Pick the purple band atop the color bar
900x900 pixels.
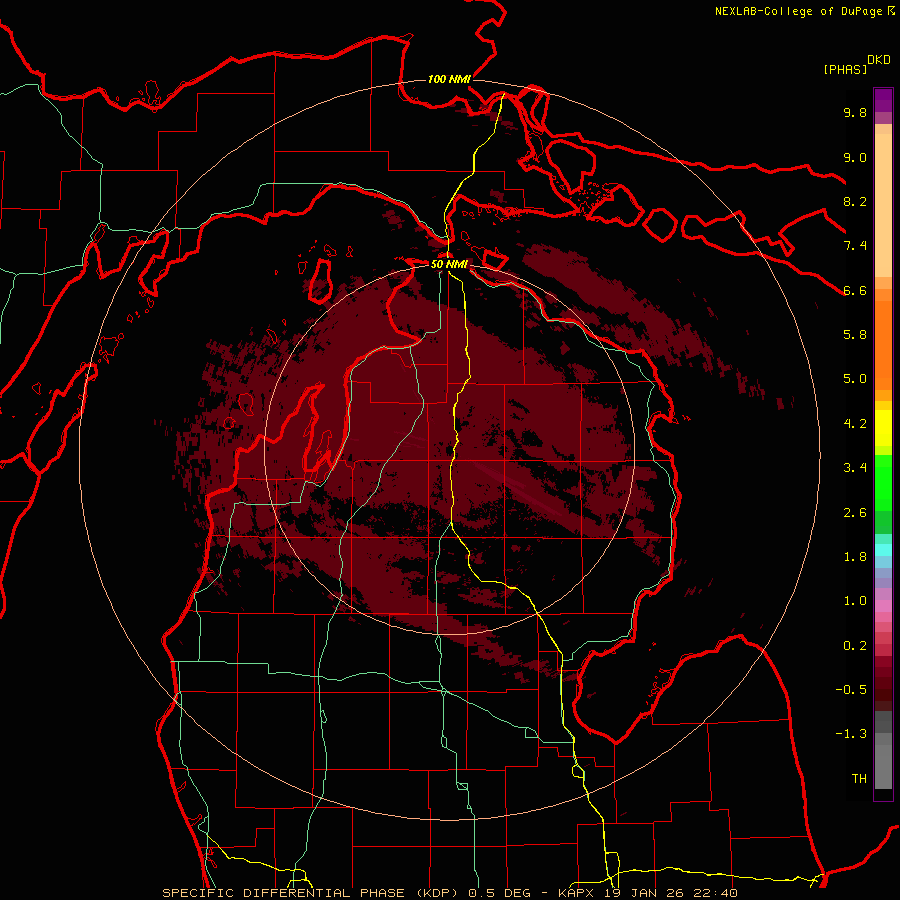click(x=883, y=100)
